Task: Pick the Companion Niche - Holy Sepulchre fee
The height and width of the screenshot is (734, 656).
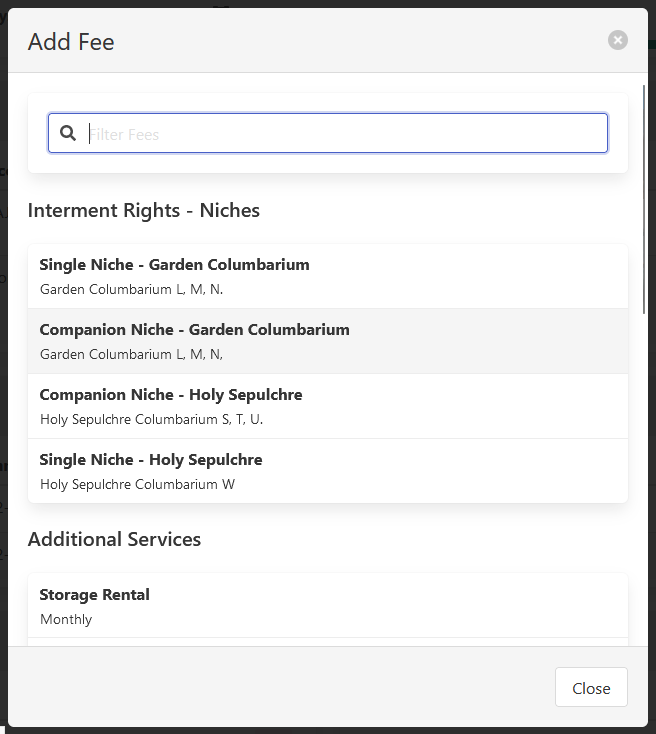Action: tap(170, 395)
